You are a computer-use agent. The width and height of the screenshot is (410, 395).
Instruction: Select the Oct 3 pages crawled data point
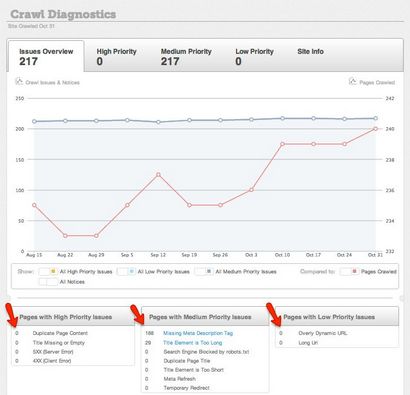click(x=251, y=190)
